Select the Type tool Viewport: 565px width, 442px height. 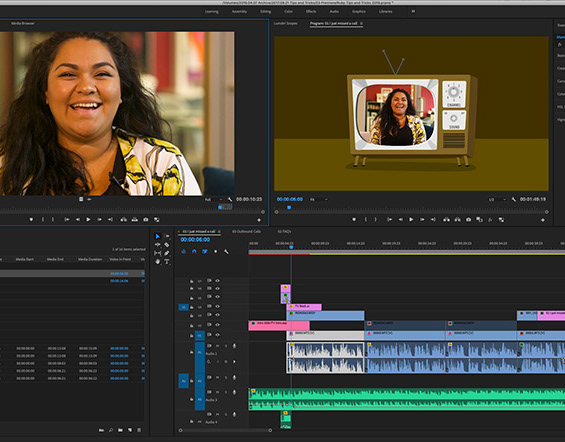point(167,262)
